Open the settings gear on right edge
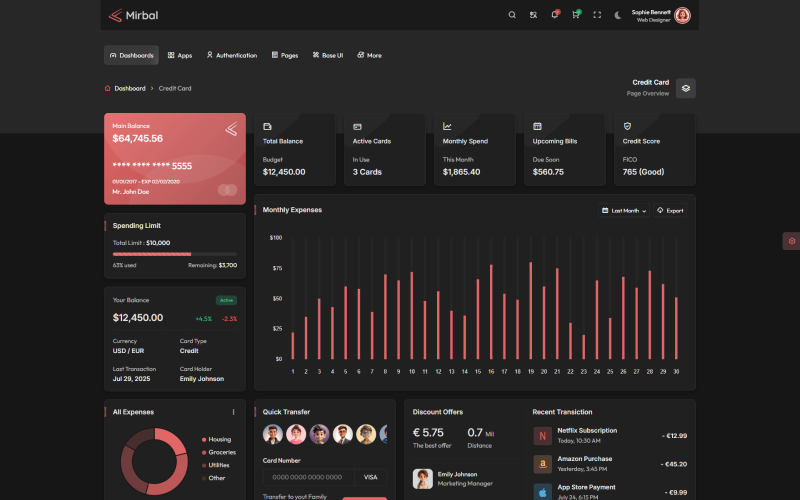The image size is (800, 500). pyautogui.click(x=791, y=241)
